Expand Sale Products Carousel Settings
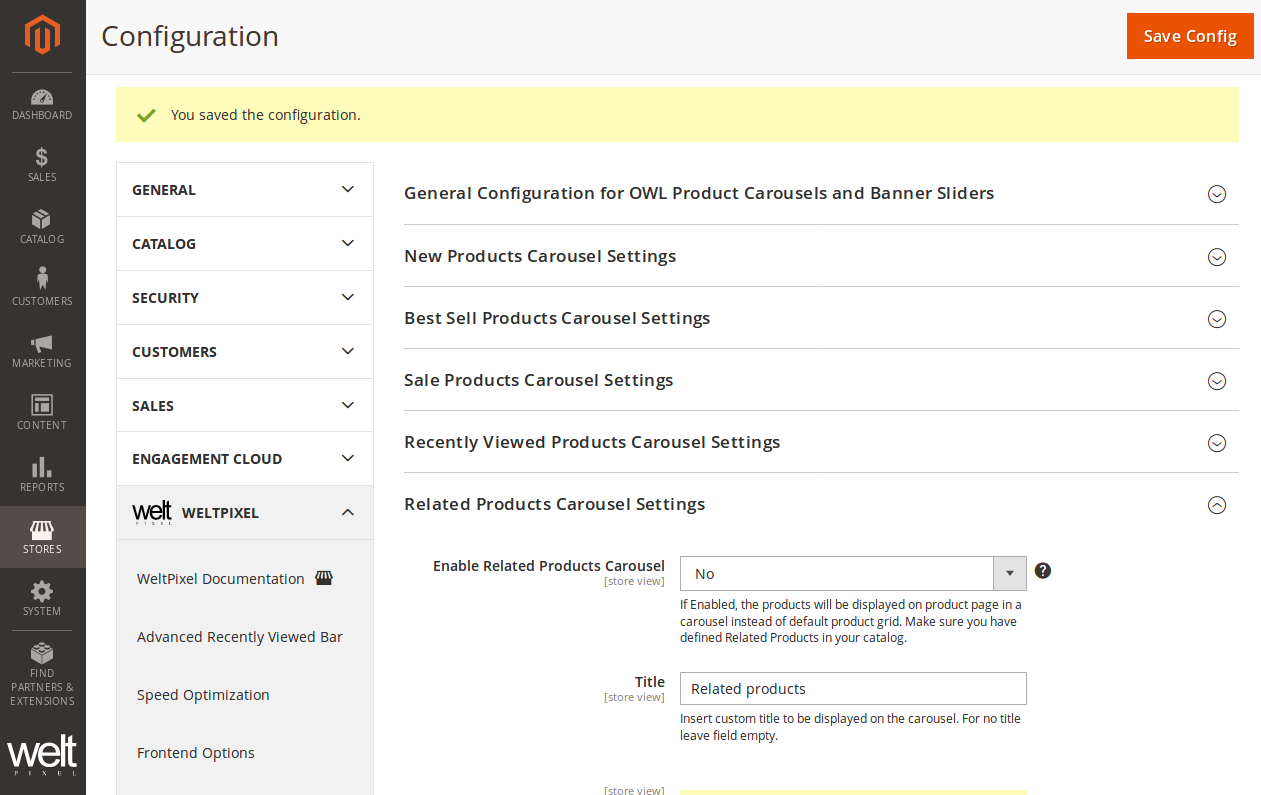This screenshot has width=1261, height=795. pos(821,380)
